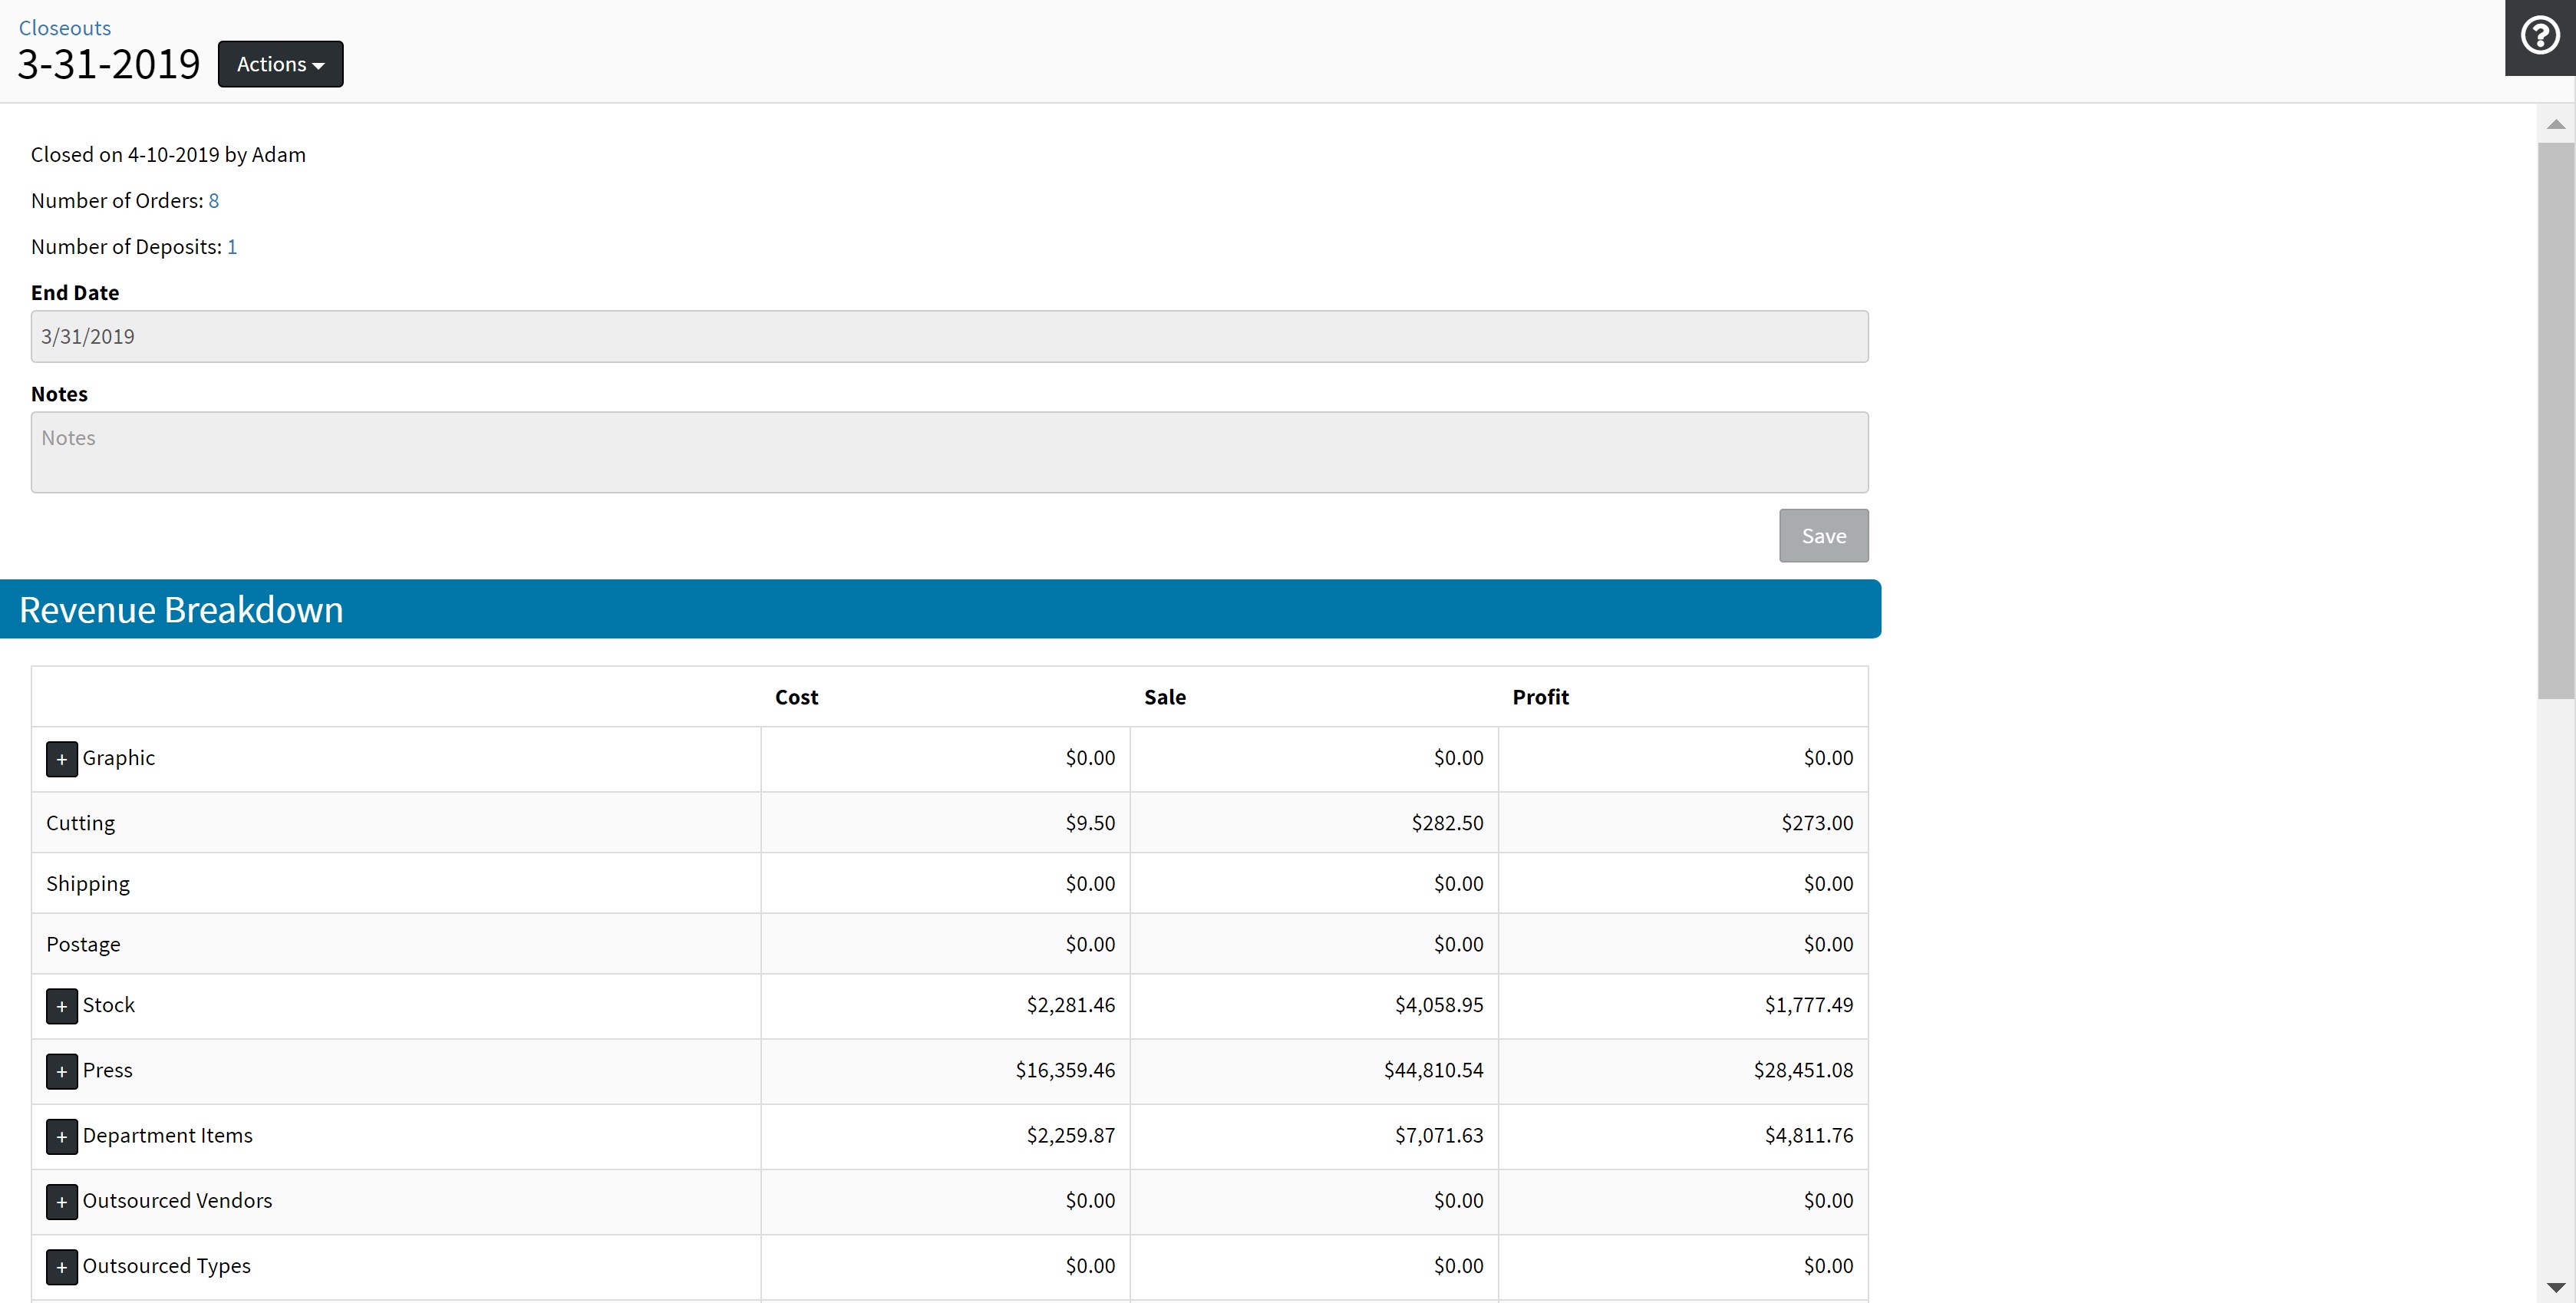Screen dimensions: 2576x1303
Task: Click the Save button
Action: 1822,536
